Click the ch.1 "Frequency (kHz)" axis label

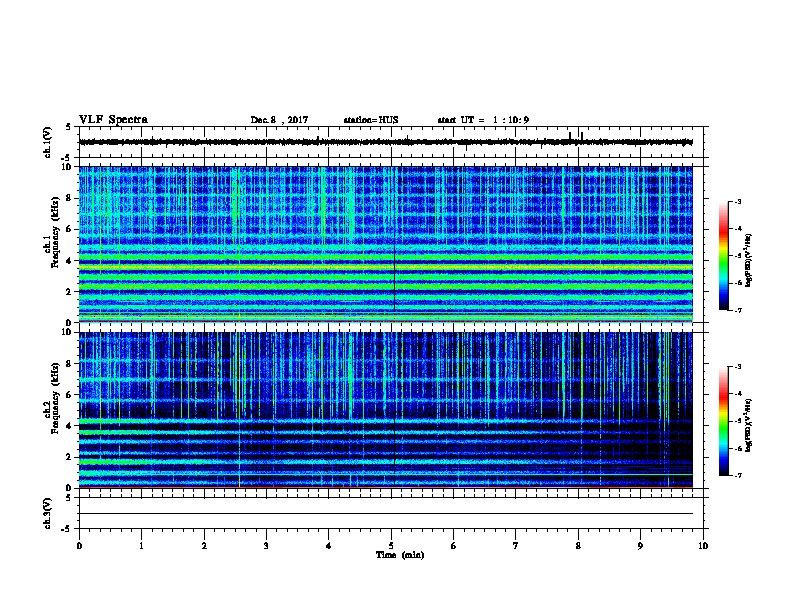point(55,232)
